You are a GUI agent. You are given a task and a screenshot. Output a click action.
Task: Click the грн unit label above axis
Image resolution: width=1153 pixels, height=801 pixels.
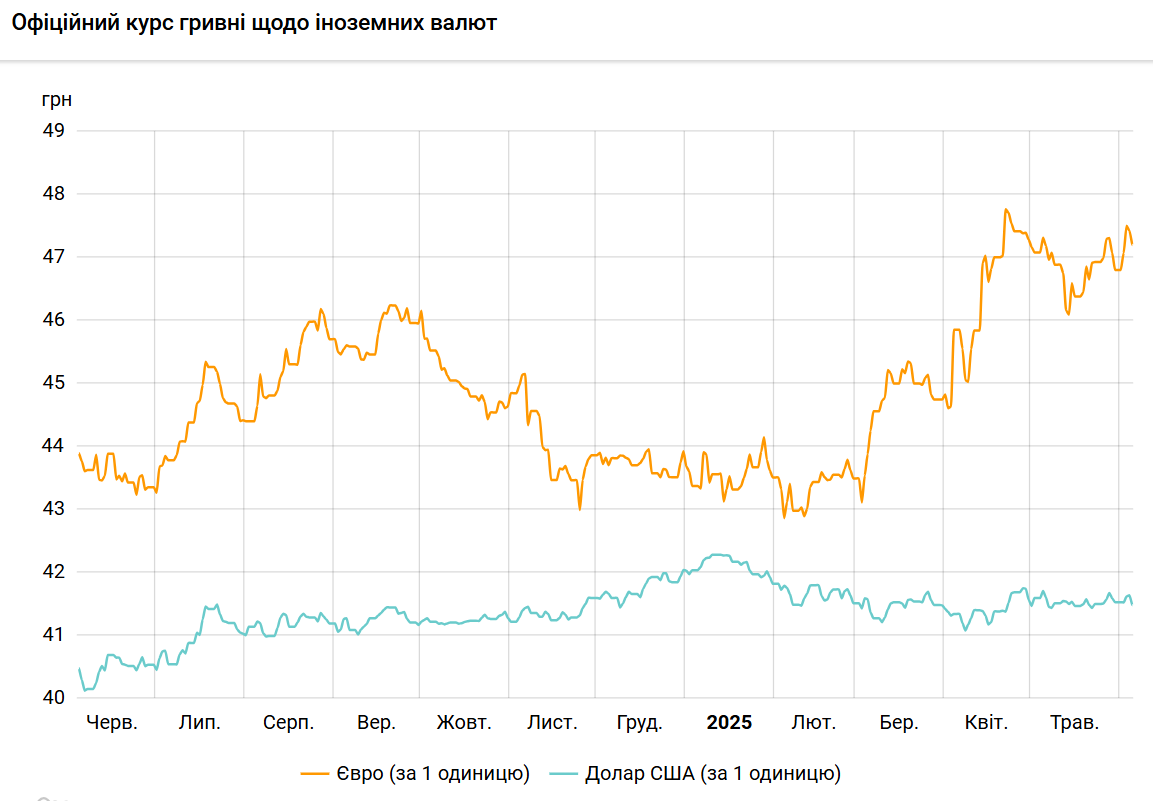coord(56,99)
